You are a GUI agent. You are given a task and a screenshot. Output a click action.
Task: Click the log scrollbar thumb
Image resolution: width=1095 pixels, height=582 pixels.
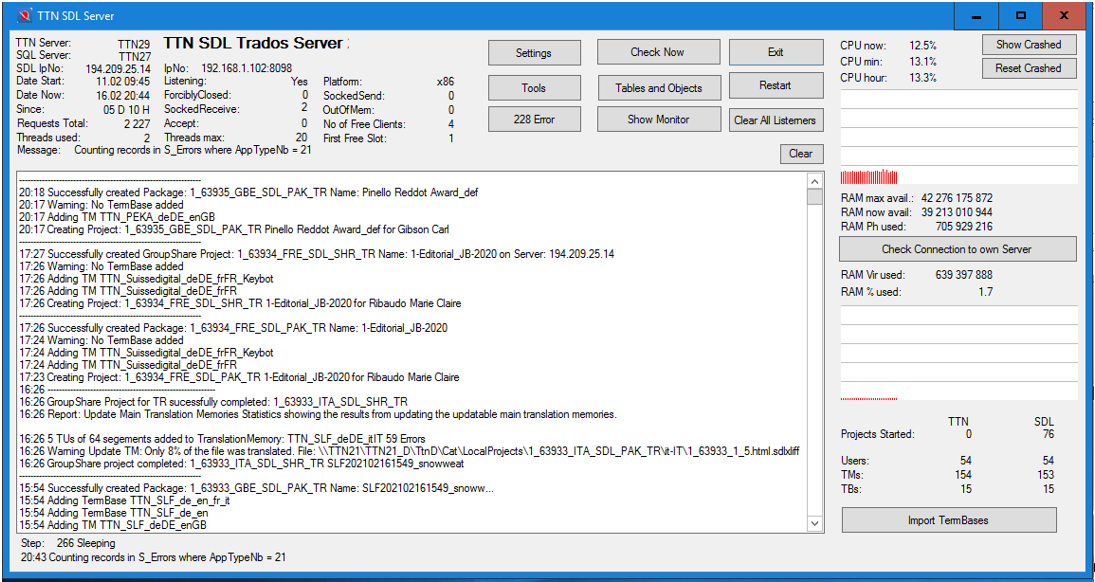(815, 197)
